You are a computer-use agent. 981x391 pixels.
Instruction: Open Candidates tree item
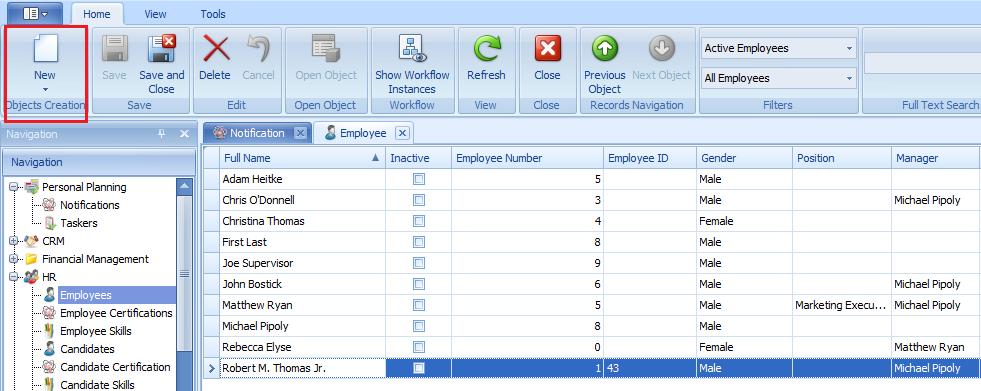pyautogui.click(x=87, y=349)
